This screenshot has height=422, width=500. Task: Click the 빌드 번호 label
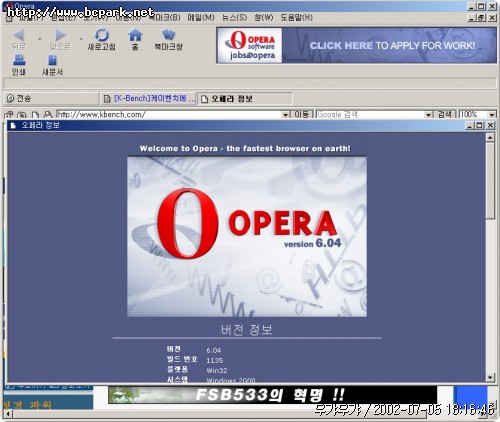coord(182,359)
